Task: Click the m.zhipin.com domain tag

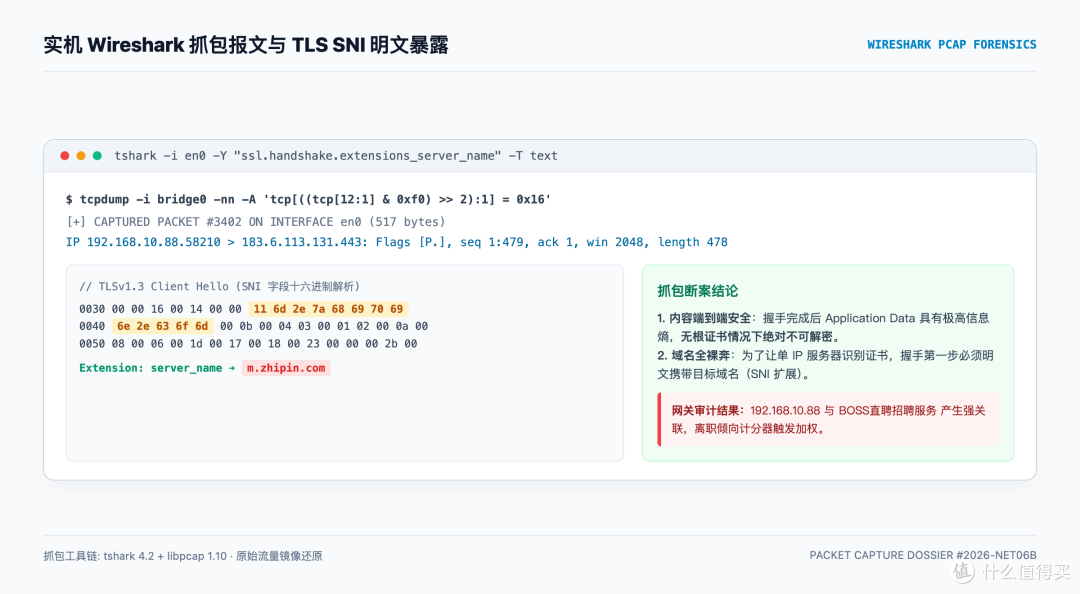Action: tap(286, 368)
